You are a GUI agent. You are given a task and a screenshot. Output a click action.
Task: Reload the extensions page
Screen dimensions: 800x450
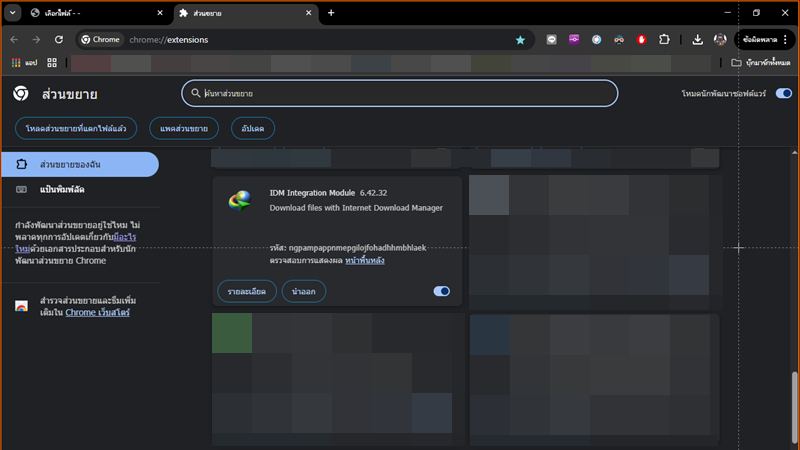click(x=59, y=40)
